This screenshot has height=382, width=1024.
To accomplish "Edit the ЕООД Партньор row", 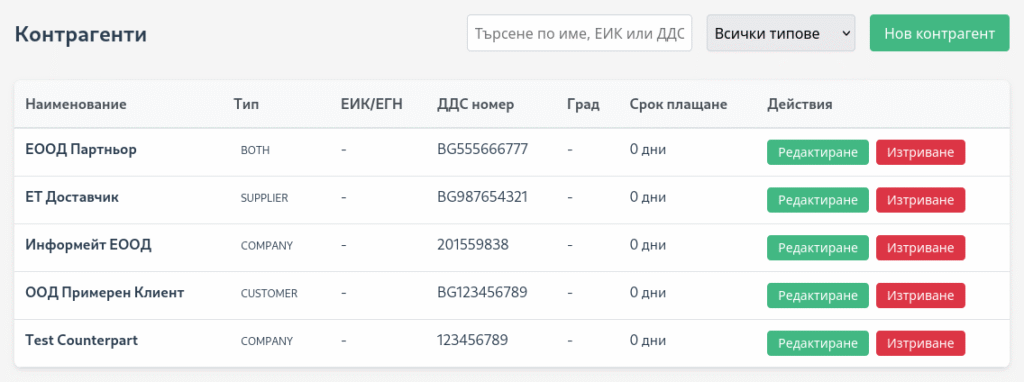I will point(818,152).
